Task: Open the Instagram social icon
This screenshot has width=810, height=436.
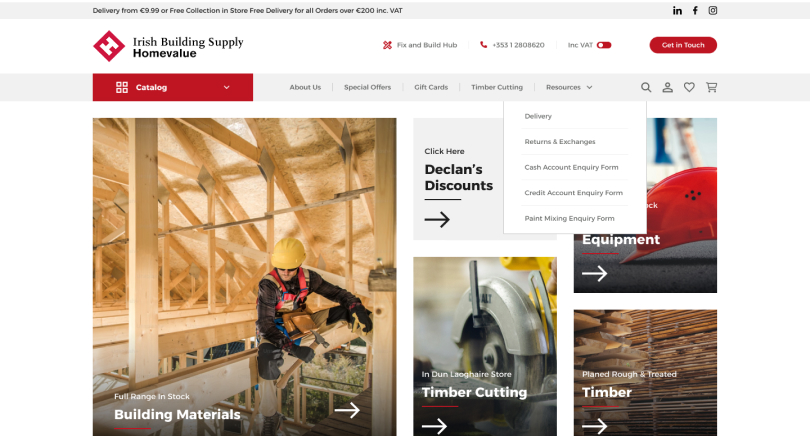Action: click(713, 10)
